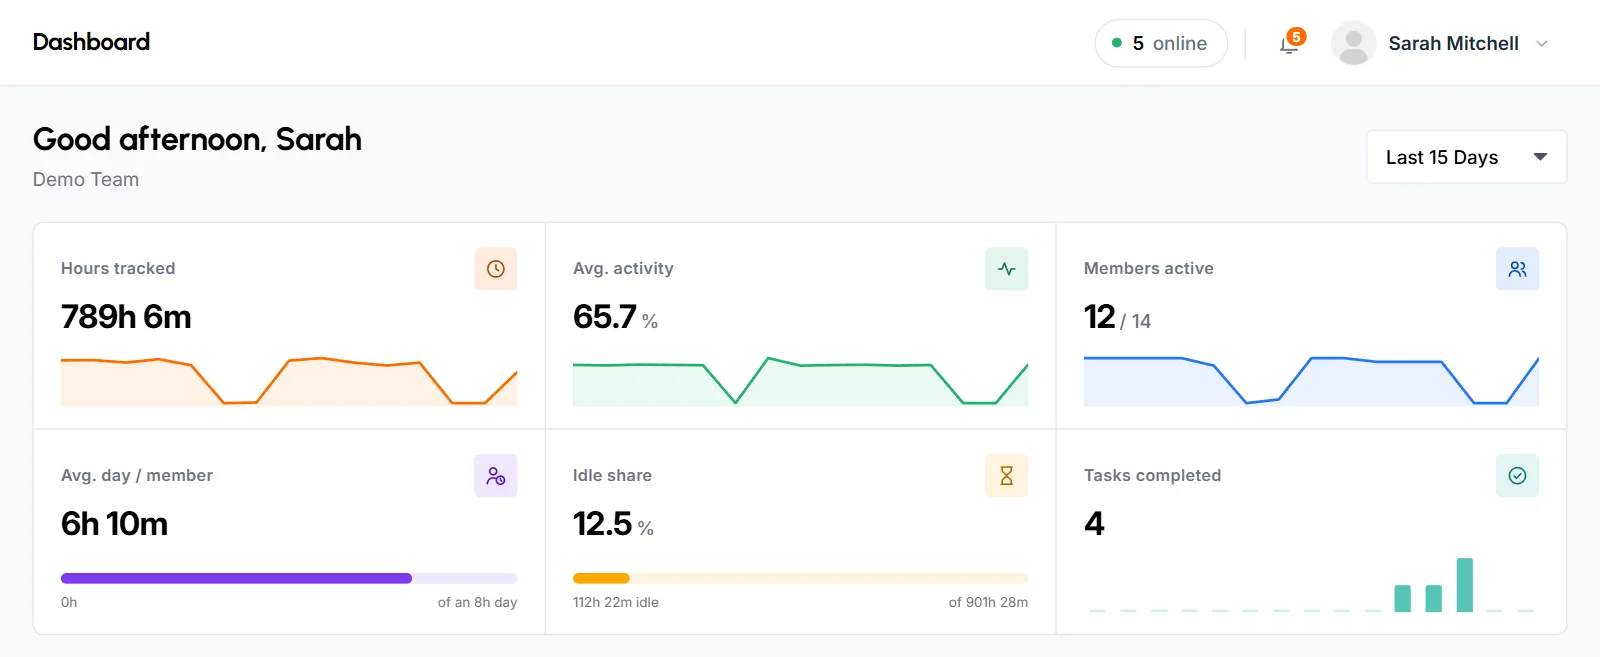Screen dimensions: 1600x657
Task: Click the Demo Team subtitle
Action: (86, 179)
